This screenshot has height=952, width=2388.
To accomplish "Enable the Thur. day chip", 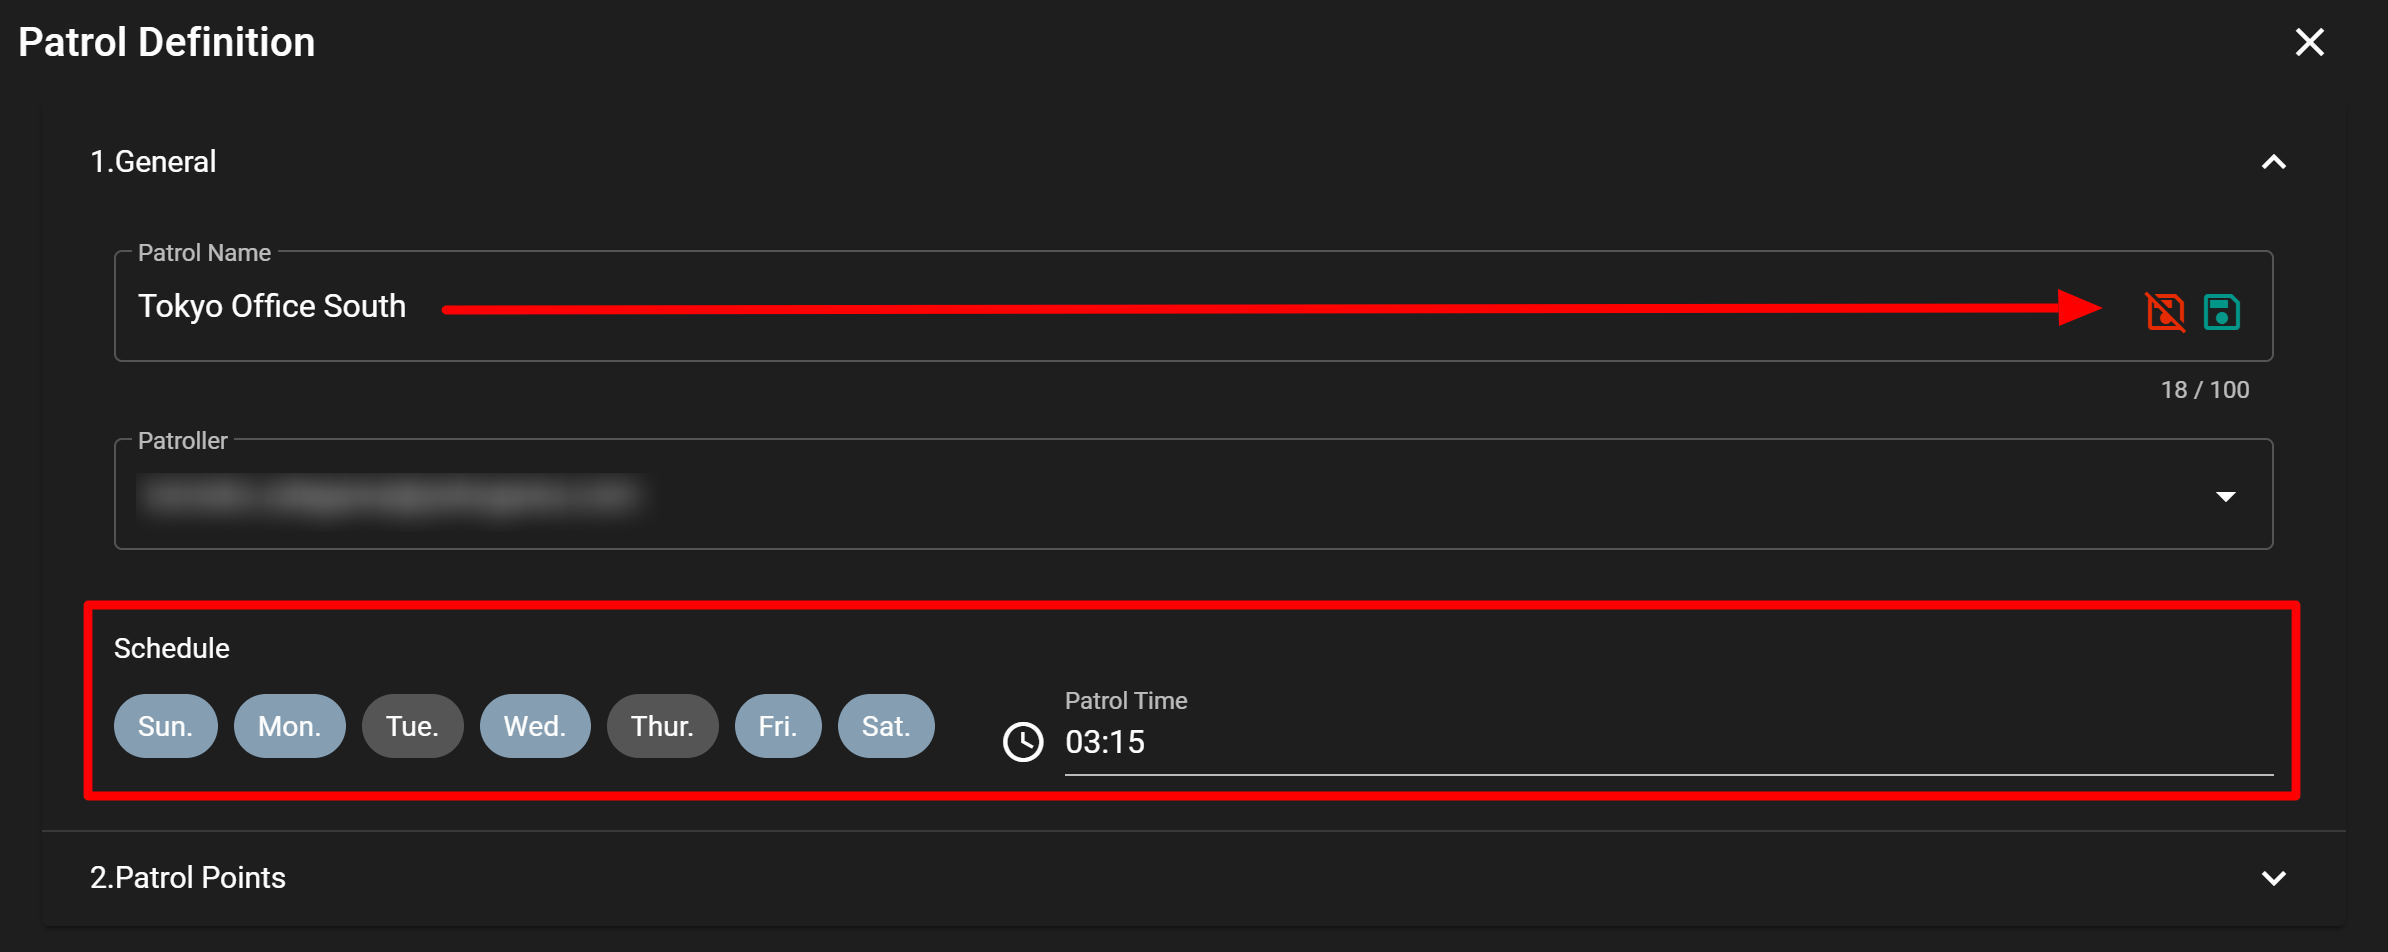I will pos(662,726).
